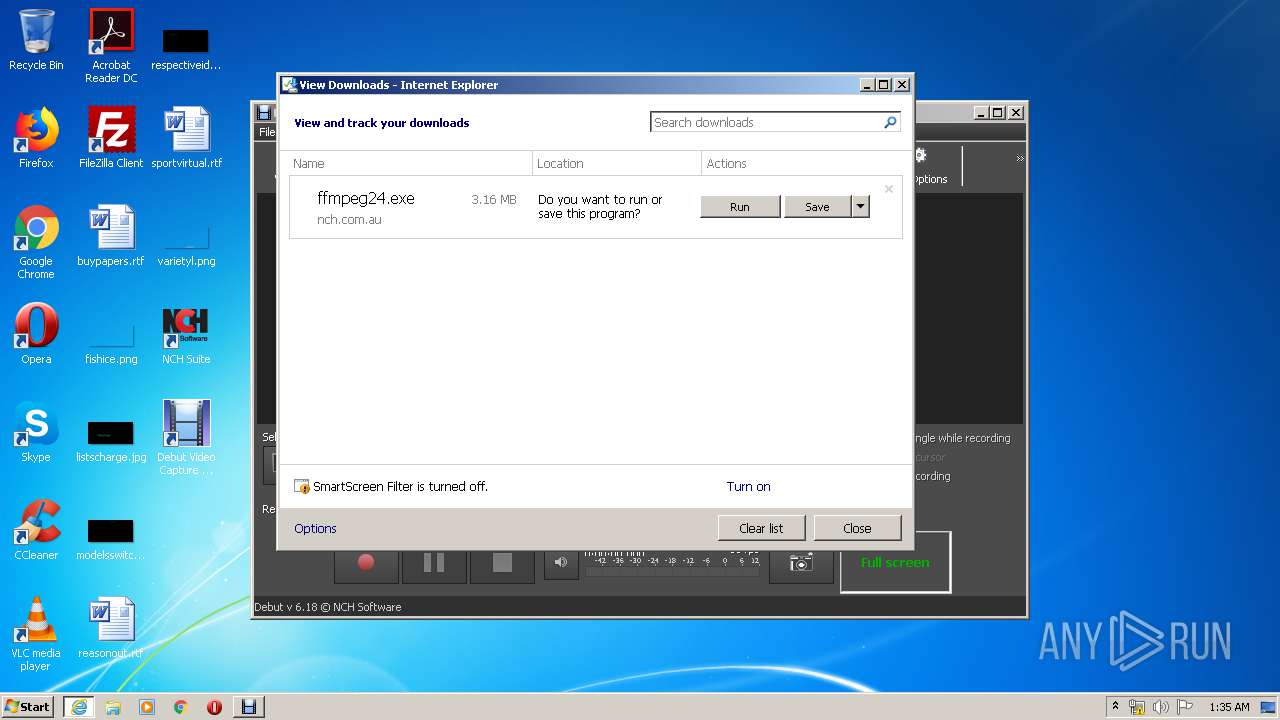Open NCH Suite desktop shortcut
Viewport: 1280px width, 720px height.
click(186, 334)
